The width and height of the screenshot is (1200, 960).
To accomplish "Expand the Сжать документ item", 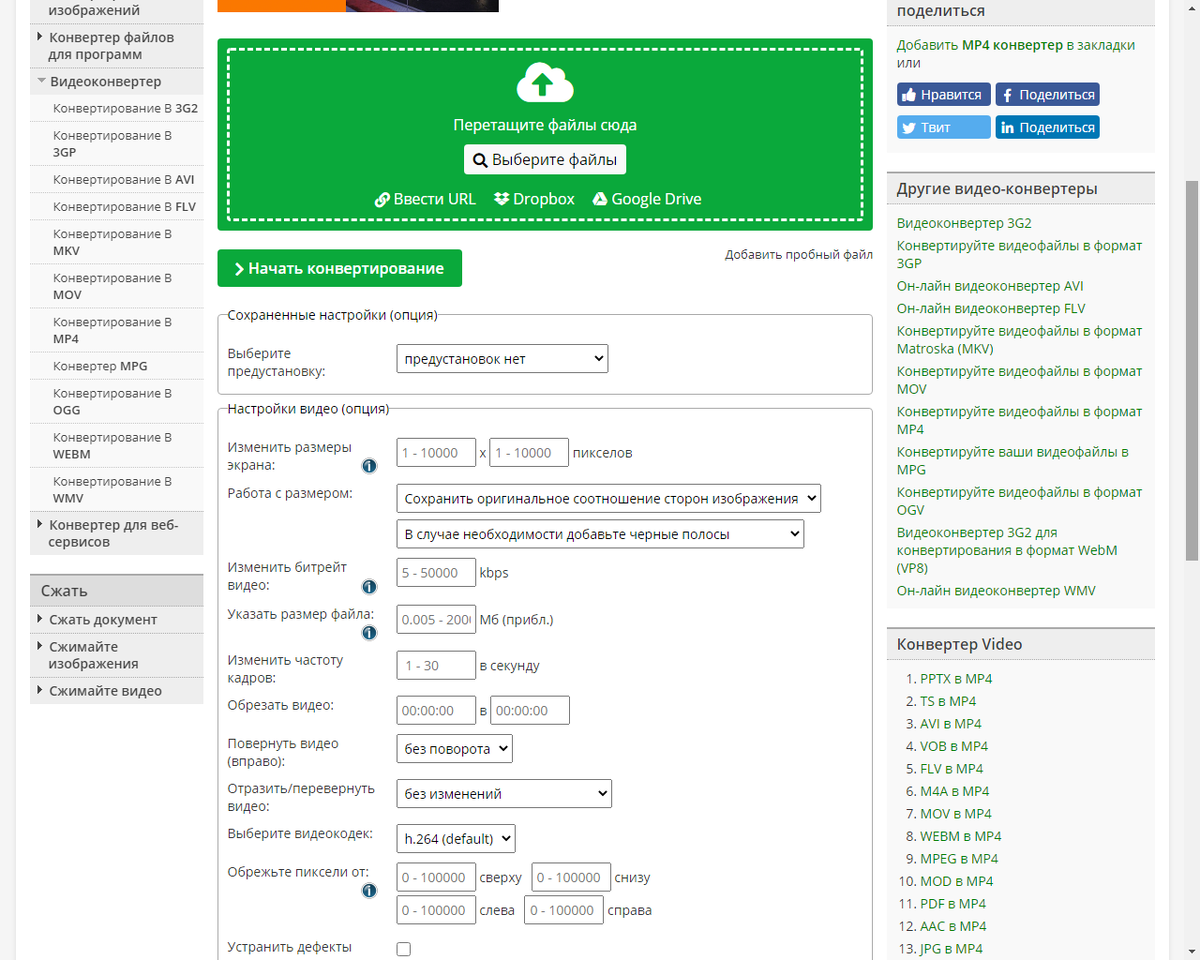I will (116, 620).
